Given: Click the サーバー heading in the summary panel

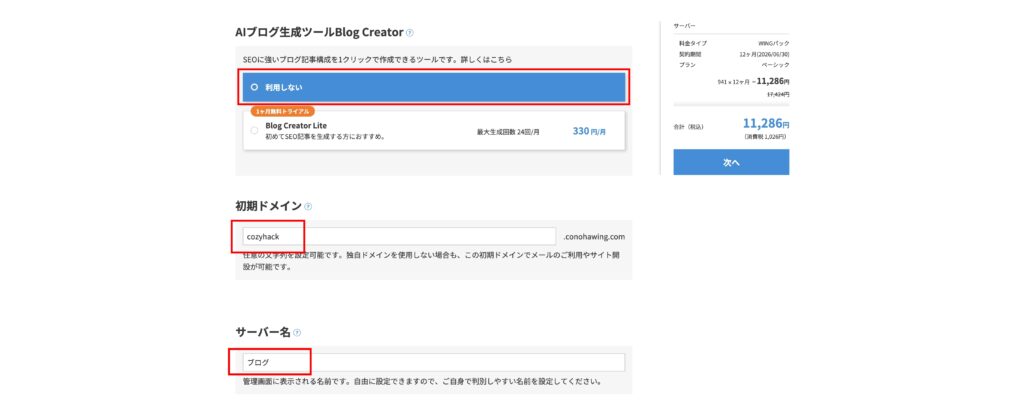Looking at the screenshot, I should [x=686, y=25].
